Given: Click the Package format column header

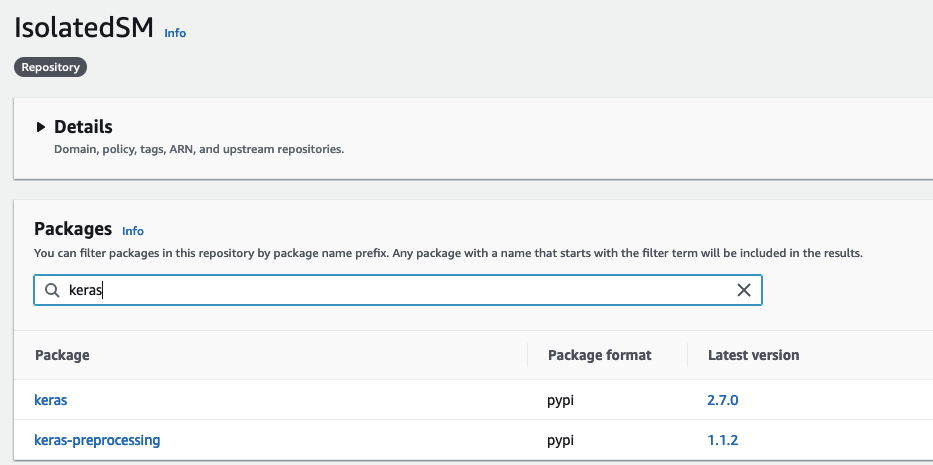Looking at the screenshot, I should 599,355.
